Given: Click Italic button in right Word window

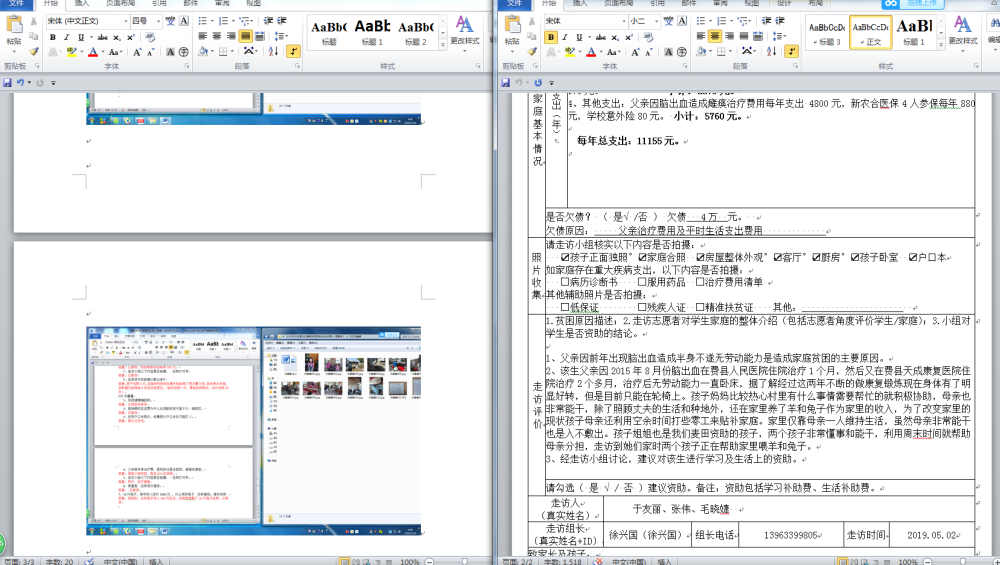Looking at the screenshot, I should point(565,37).
